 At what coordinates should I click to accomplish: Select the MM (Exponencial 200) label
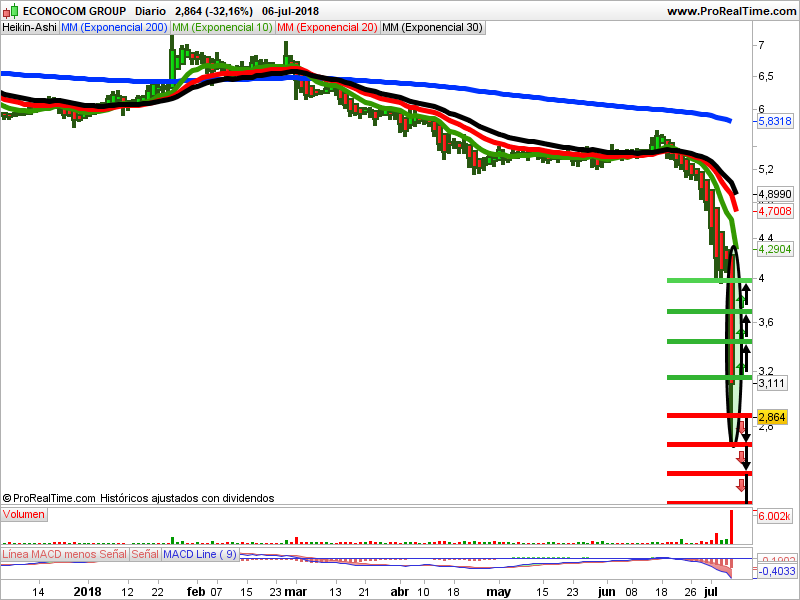coord(114,28)
